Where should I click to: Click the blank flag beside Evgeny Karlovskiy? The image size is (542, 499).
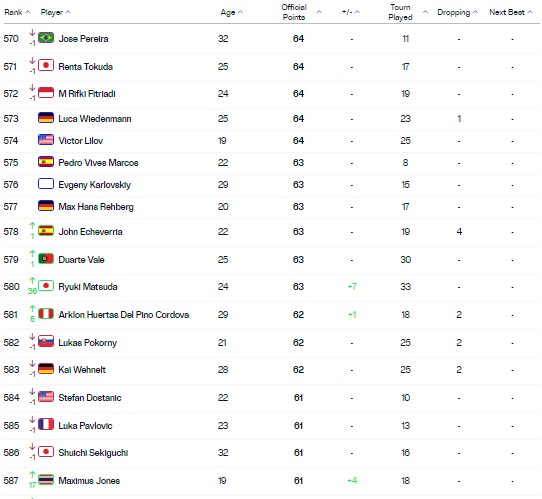pyautogui.click(x=46, y=183)
